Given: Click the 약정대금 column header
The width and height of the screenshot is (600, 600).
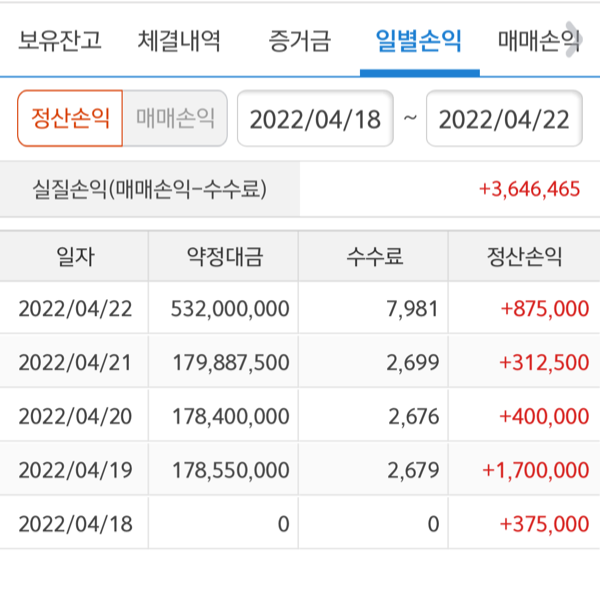Looking at the screenshot, I should click(x=224, y=257).
